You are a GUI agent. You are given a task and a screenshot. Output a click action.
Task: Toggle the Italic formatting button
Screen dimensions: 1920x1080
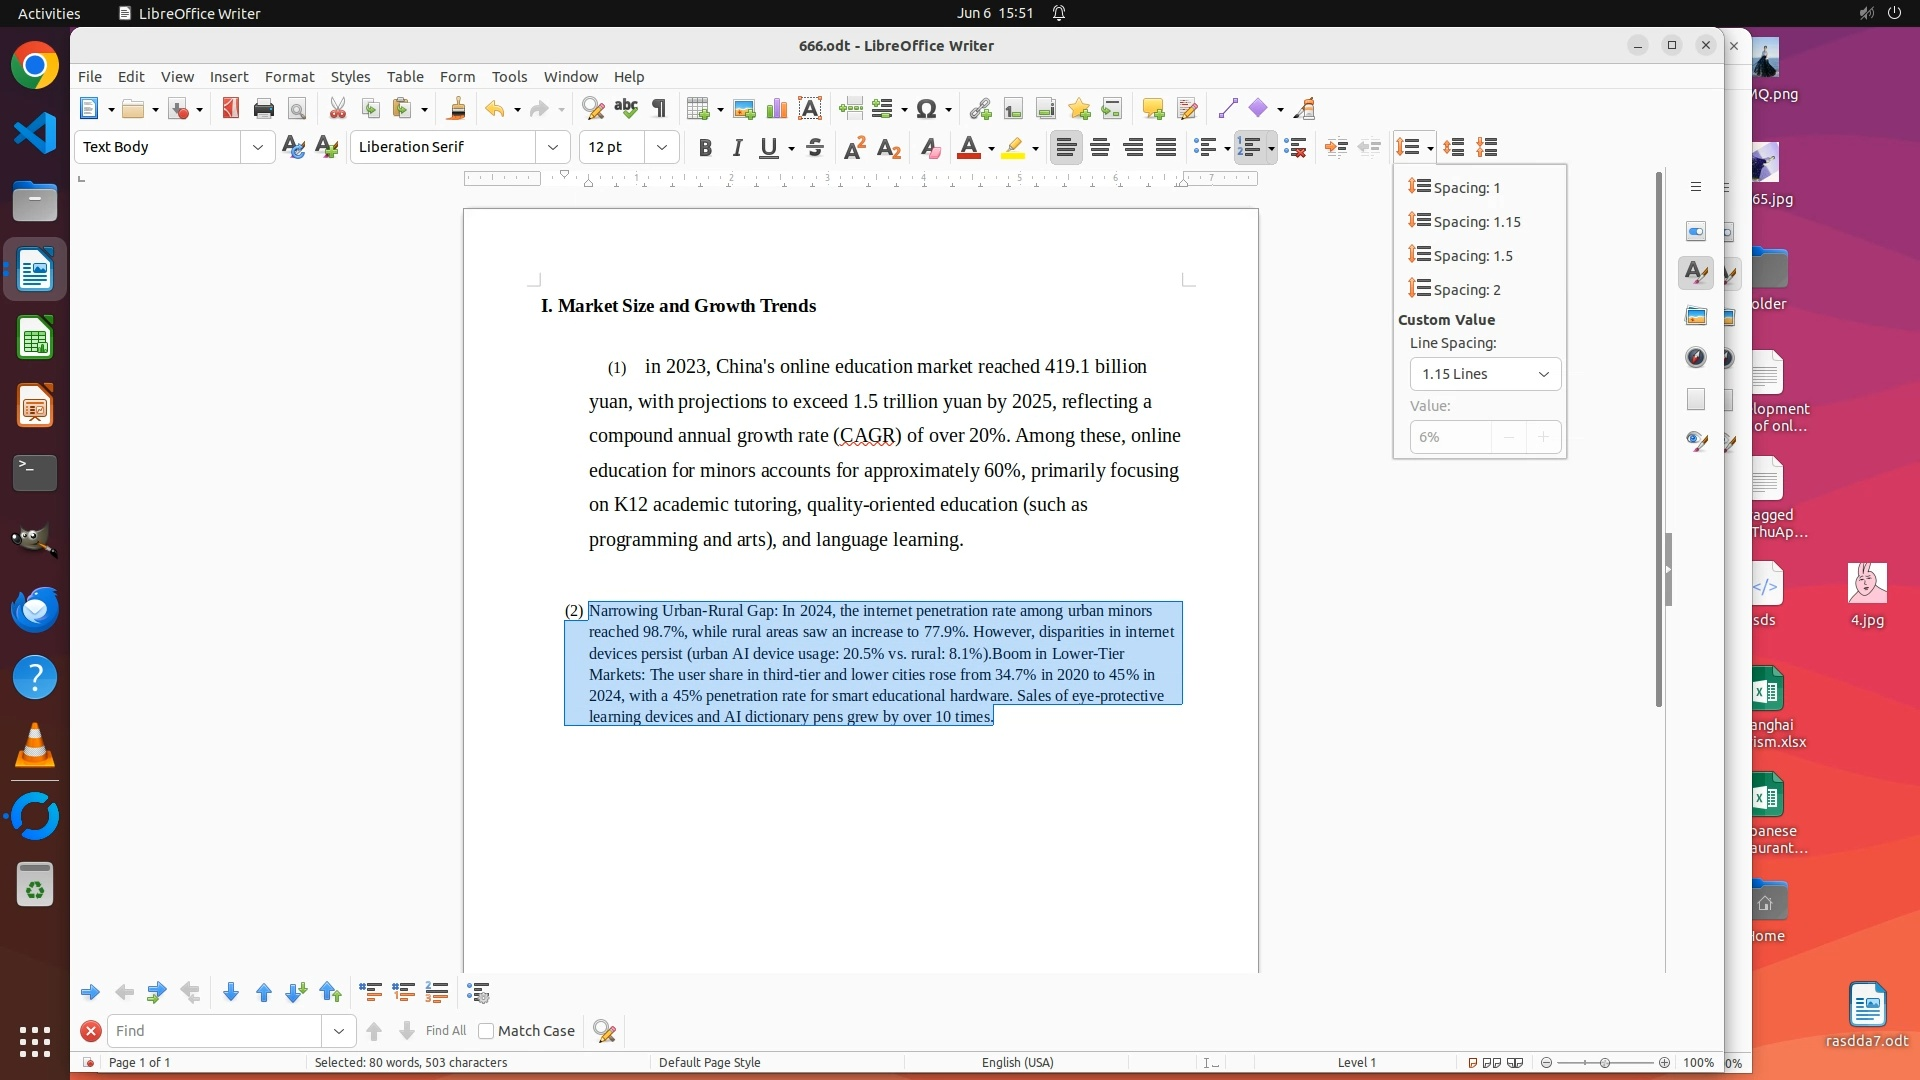coord(737,148)
